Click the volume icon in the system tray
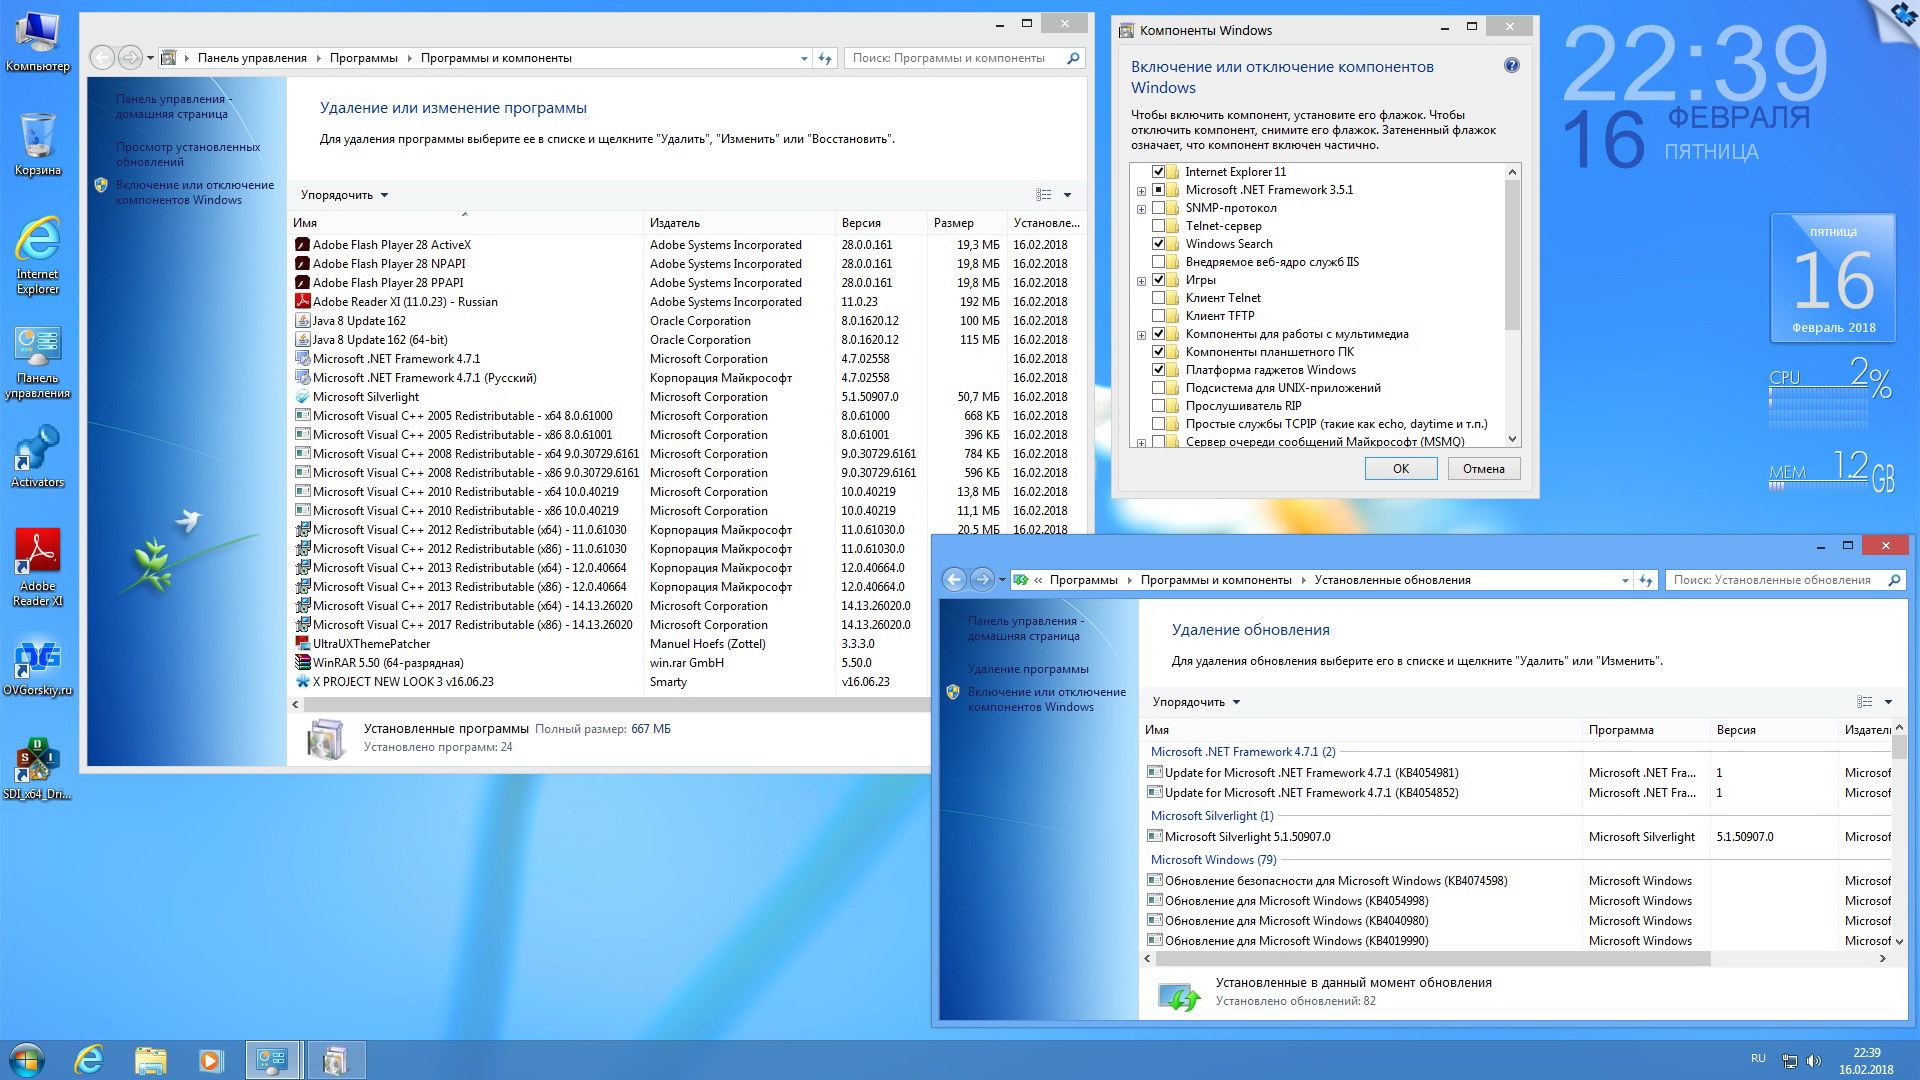 click(x=1814, y=1060)
